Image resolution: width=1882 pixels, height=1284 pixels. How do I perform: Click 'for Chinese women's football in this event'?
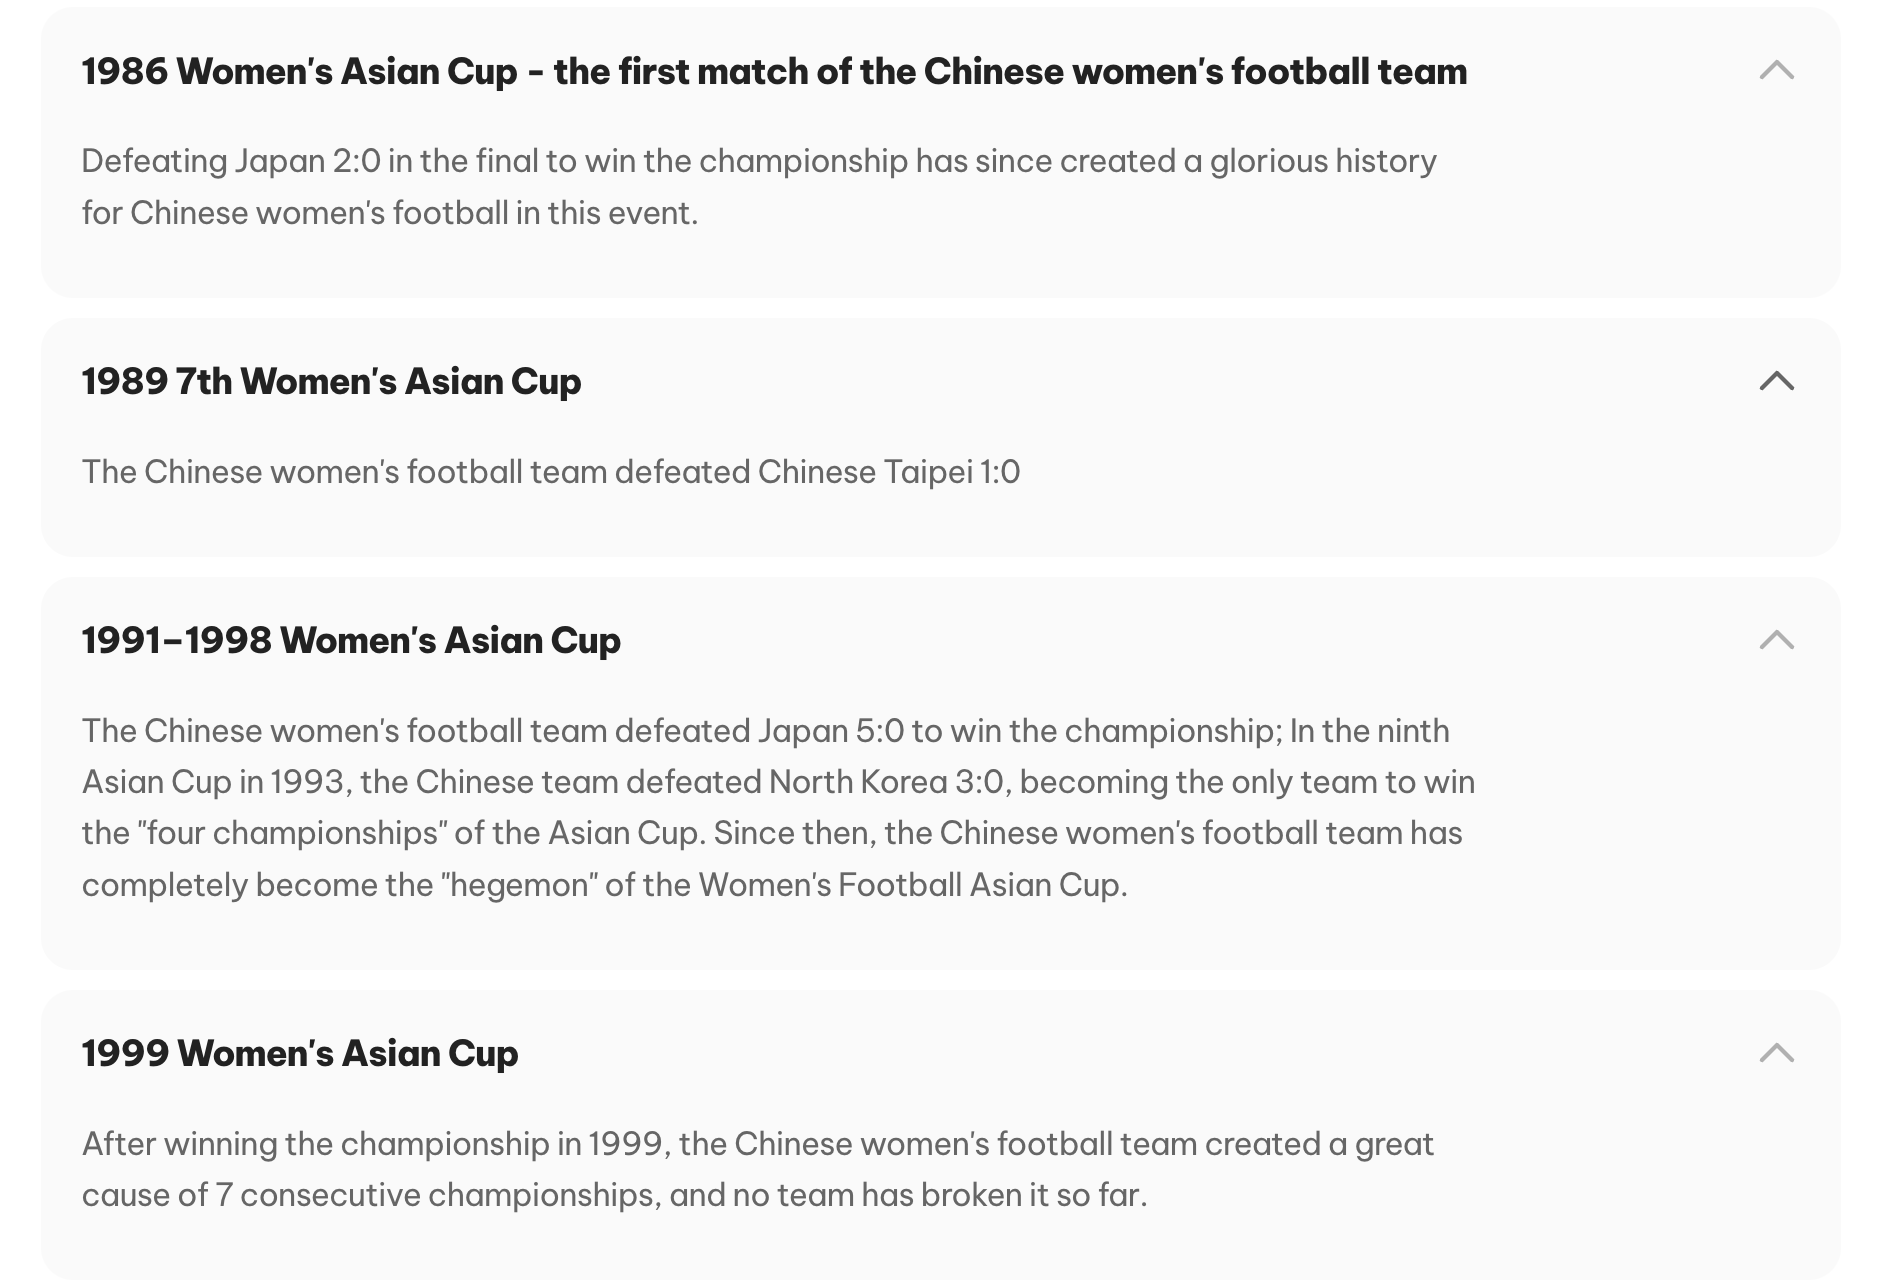[x=390, y=213]
